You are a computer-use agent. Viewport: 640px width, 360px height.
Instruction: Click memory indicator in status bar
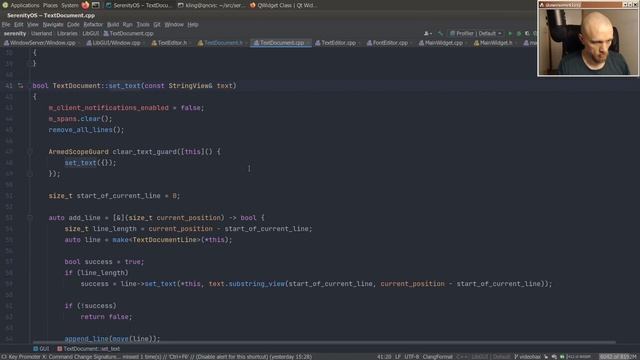(x=618, y=357)
